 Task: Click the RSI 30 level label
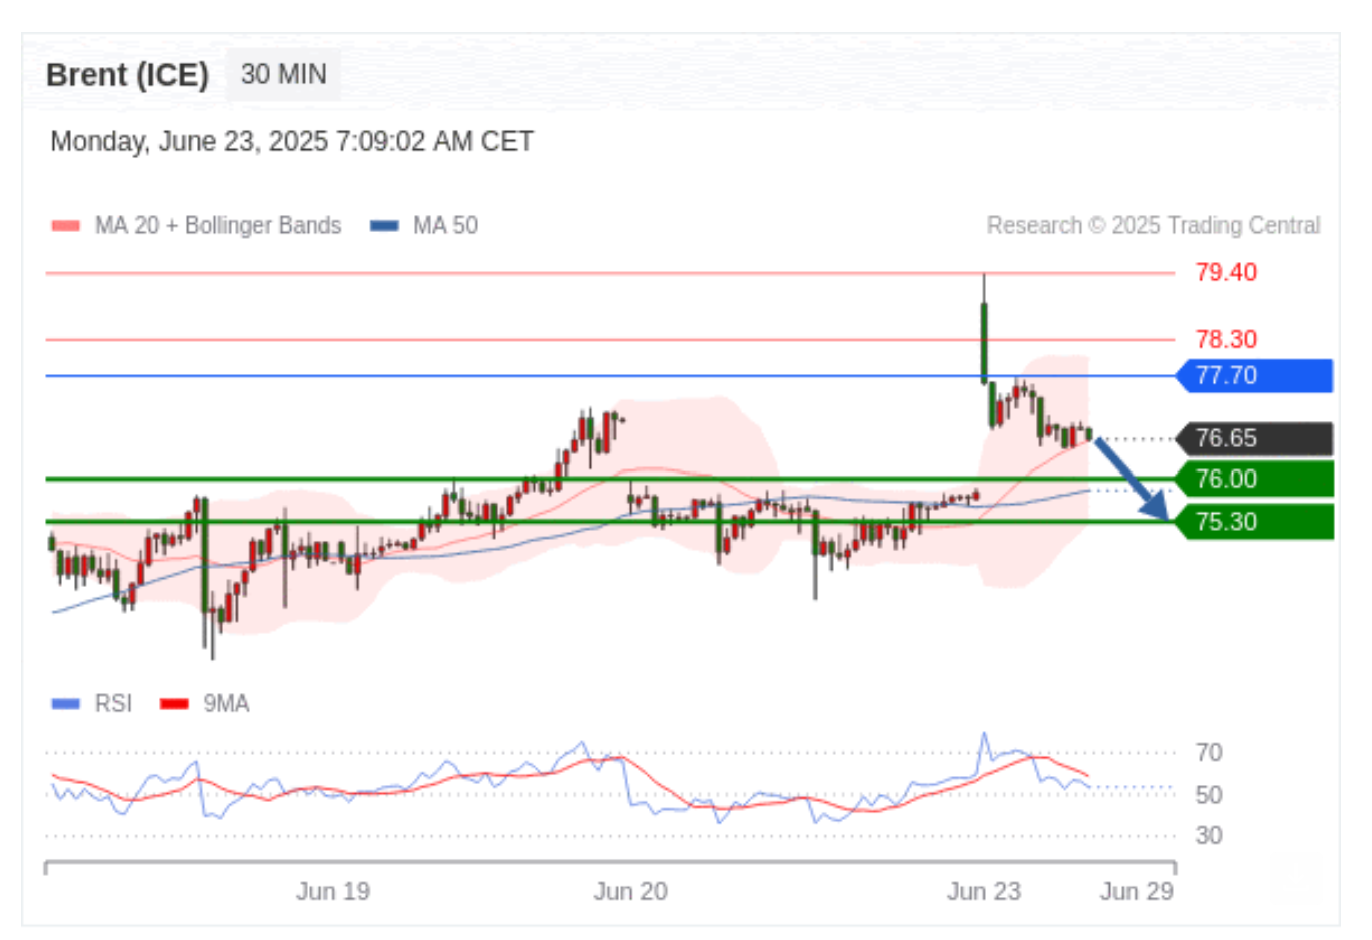click(1209, 836)
